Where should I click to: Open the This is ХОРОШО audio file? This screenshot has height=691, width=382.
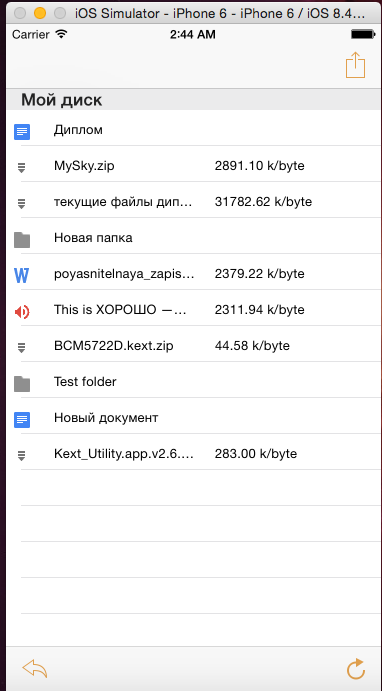[194, 310]
